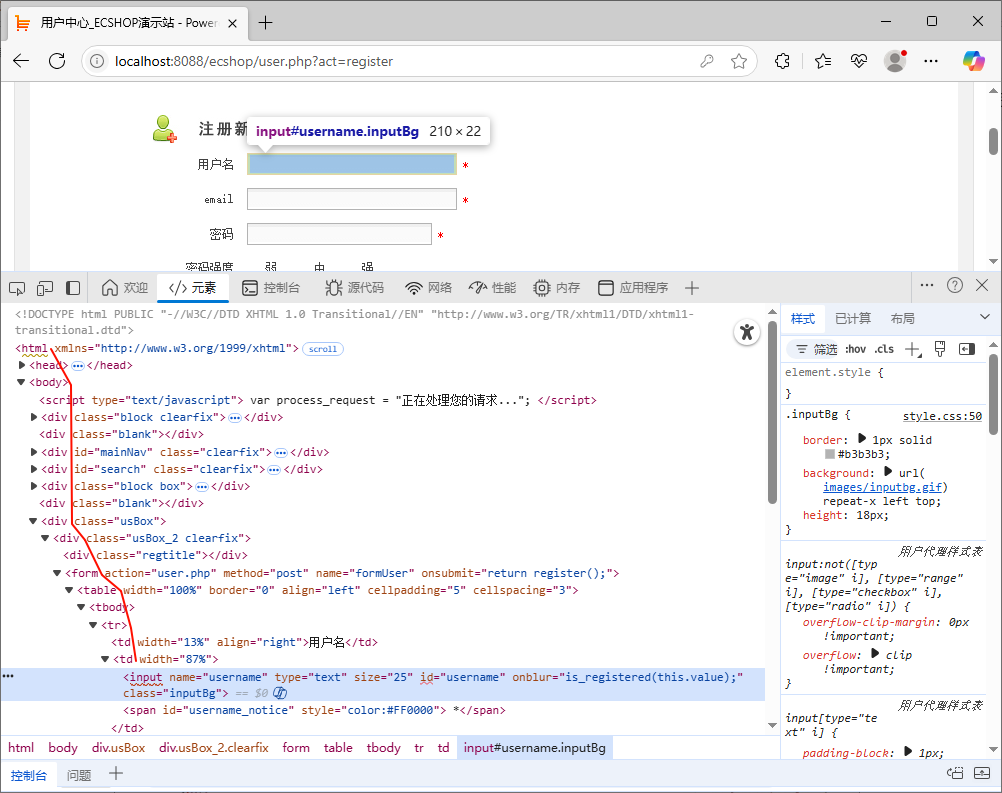
Task: Open user profile avatar
Action: [x=895, y=61]
